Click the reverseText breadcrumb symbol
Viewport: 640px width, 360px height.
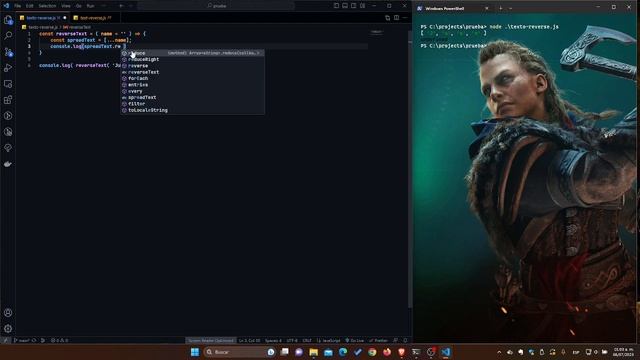coord(77,27)
